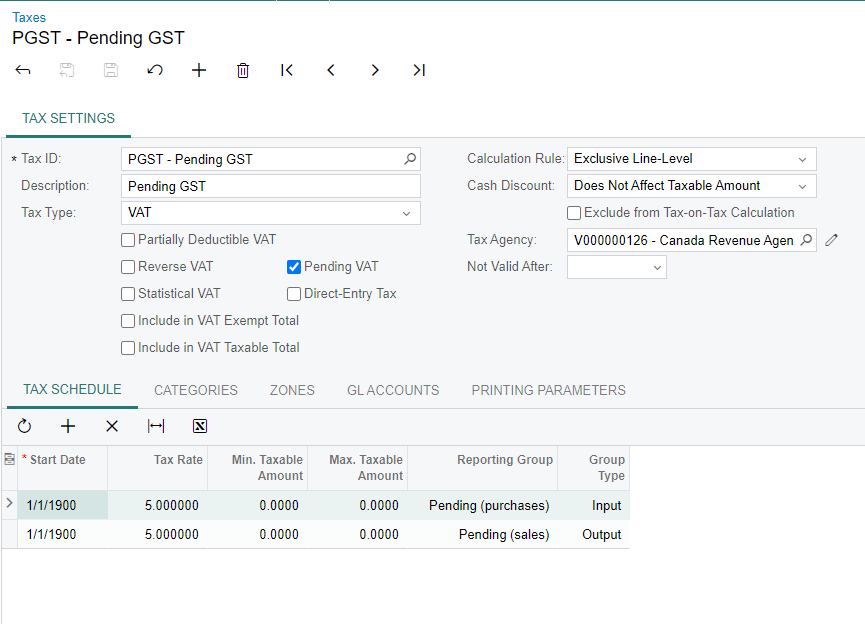865x624 pixels.
Task: Enable Direct-Entry Tax checkbox
Action: click(294, 294)
